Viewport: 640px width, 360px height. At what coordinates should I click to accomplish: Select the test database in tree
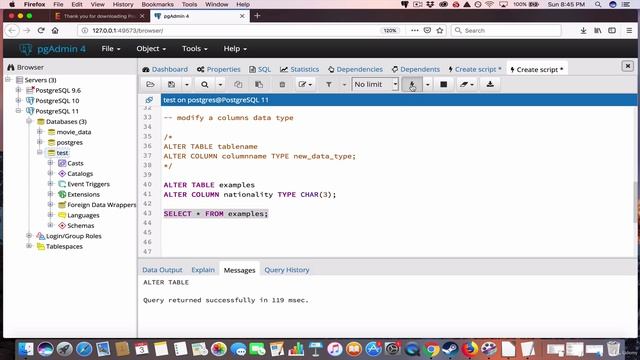(62, 153)
